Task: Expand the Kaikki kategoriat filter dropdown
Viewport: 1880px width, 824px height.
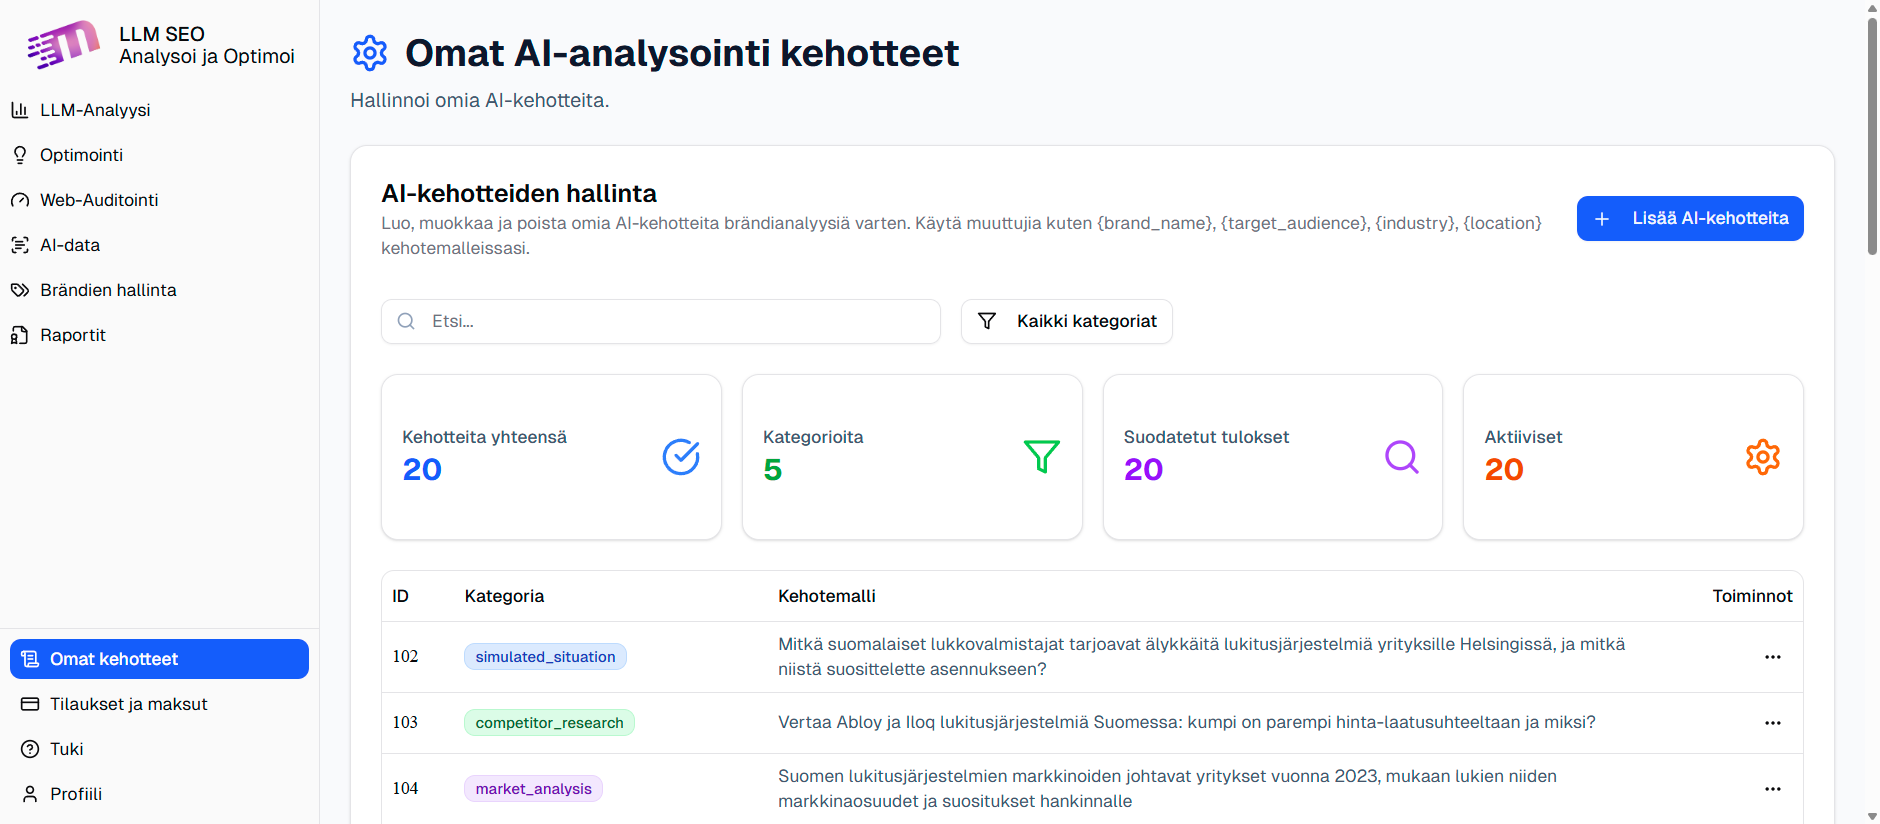Action: point(1066,321)
